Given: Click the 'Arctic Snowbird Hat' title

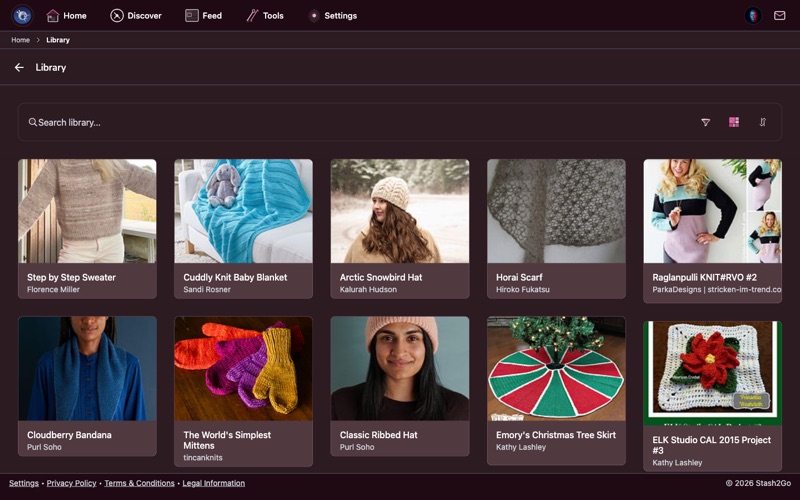Looking at the screenshot, I should coord(381,278).
